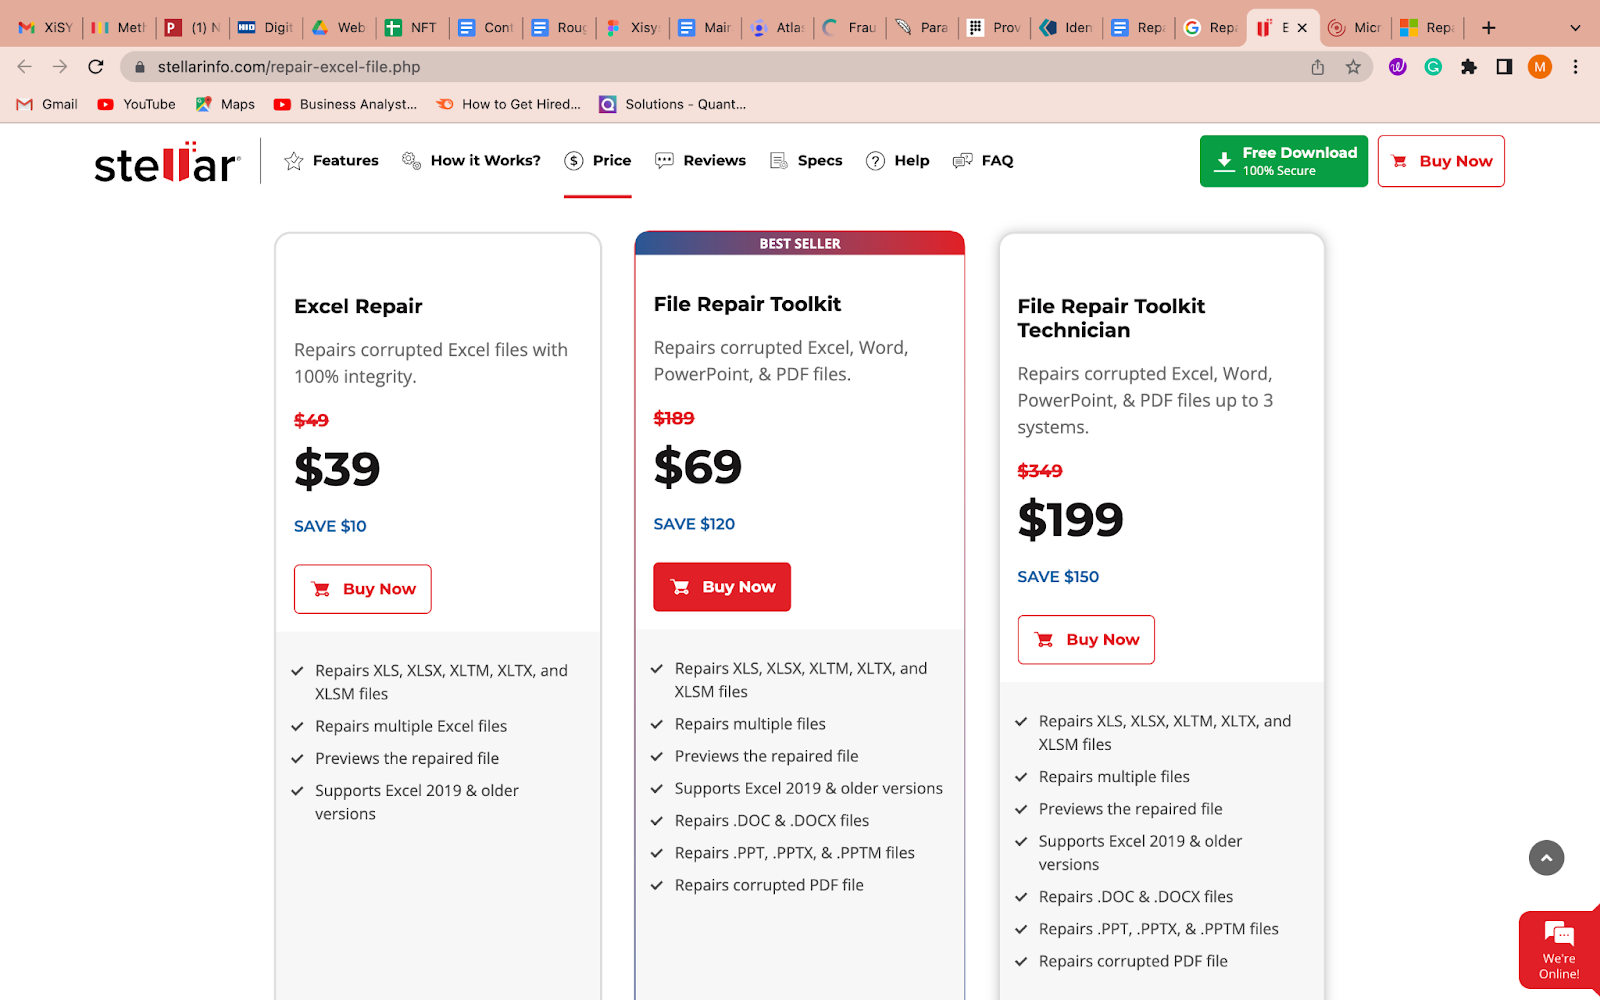Switch to the NFT tab
This screenshot has height=1000, width=1600.
(x=412, y=28)
